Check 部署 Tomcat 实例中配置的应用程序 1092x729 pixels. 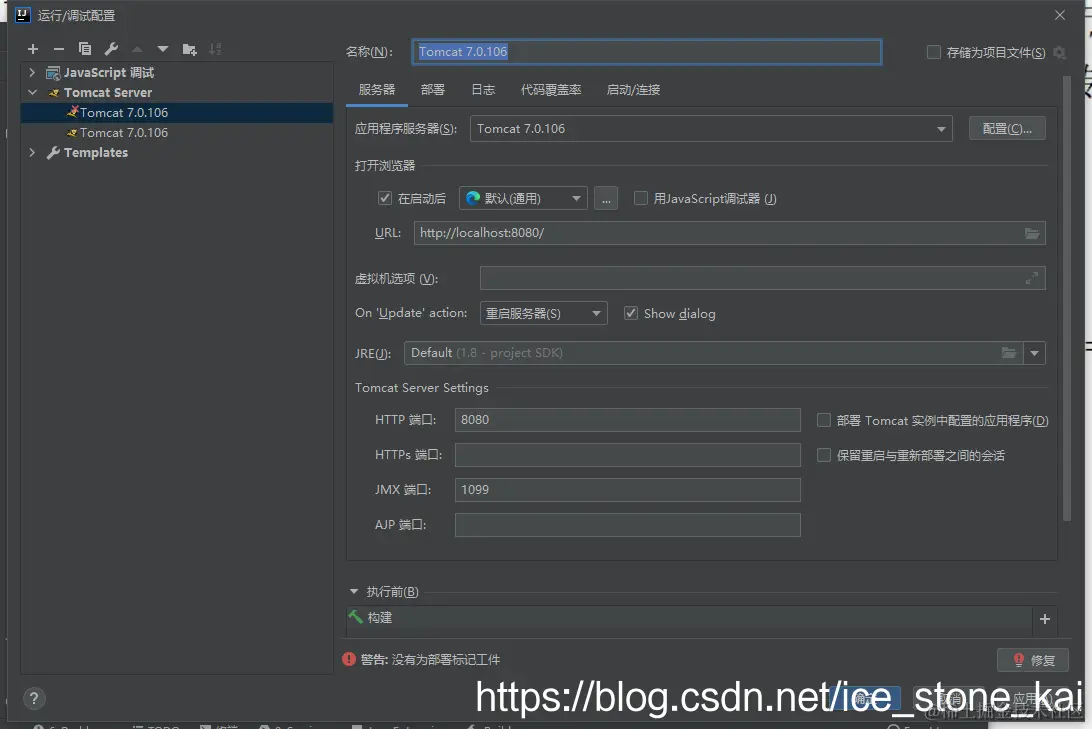tap(824, 420)
